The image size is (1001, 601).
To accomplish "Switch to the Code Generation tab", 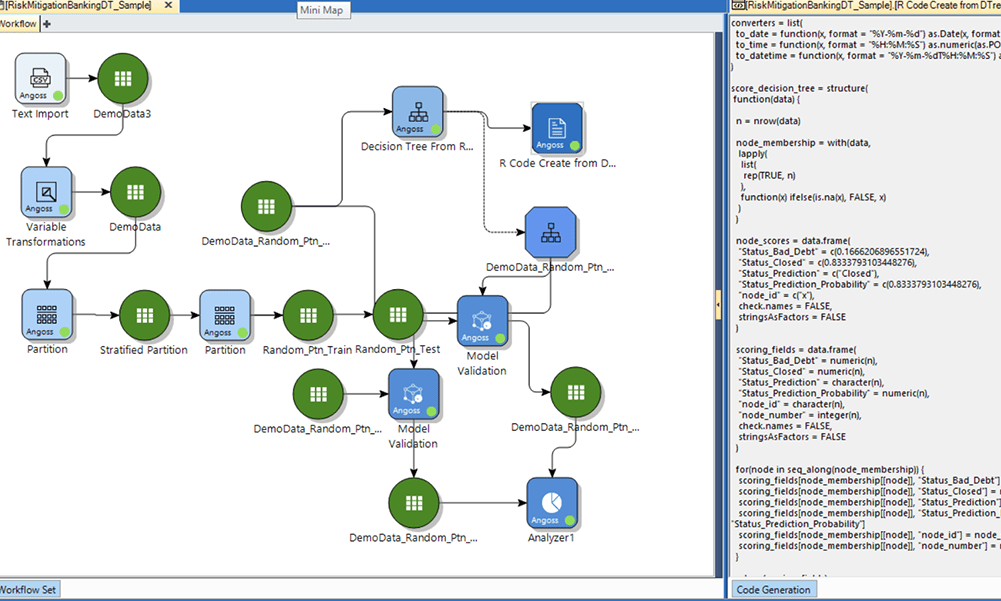I will point(773,590).
